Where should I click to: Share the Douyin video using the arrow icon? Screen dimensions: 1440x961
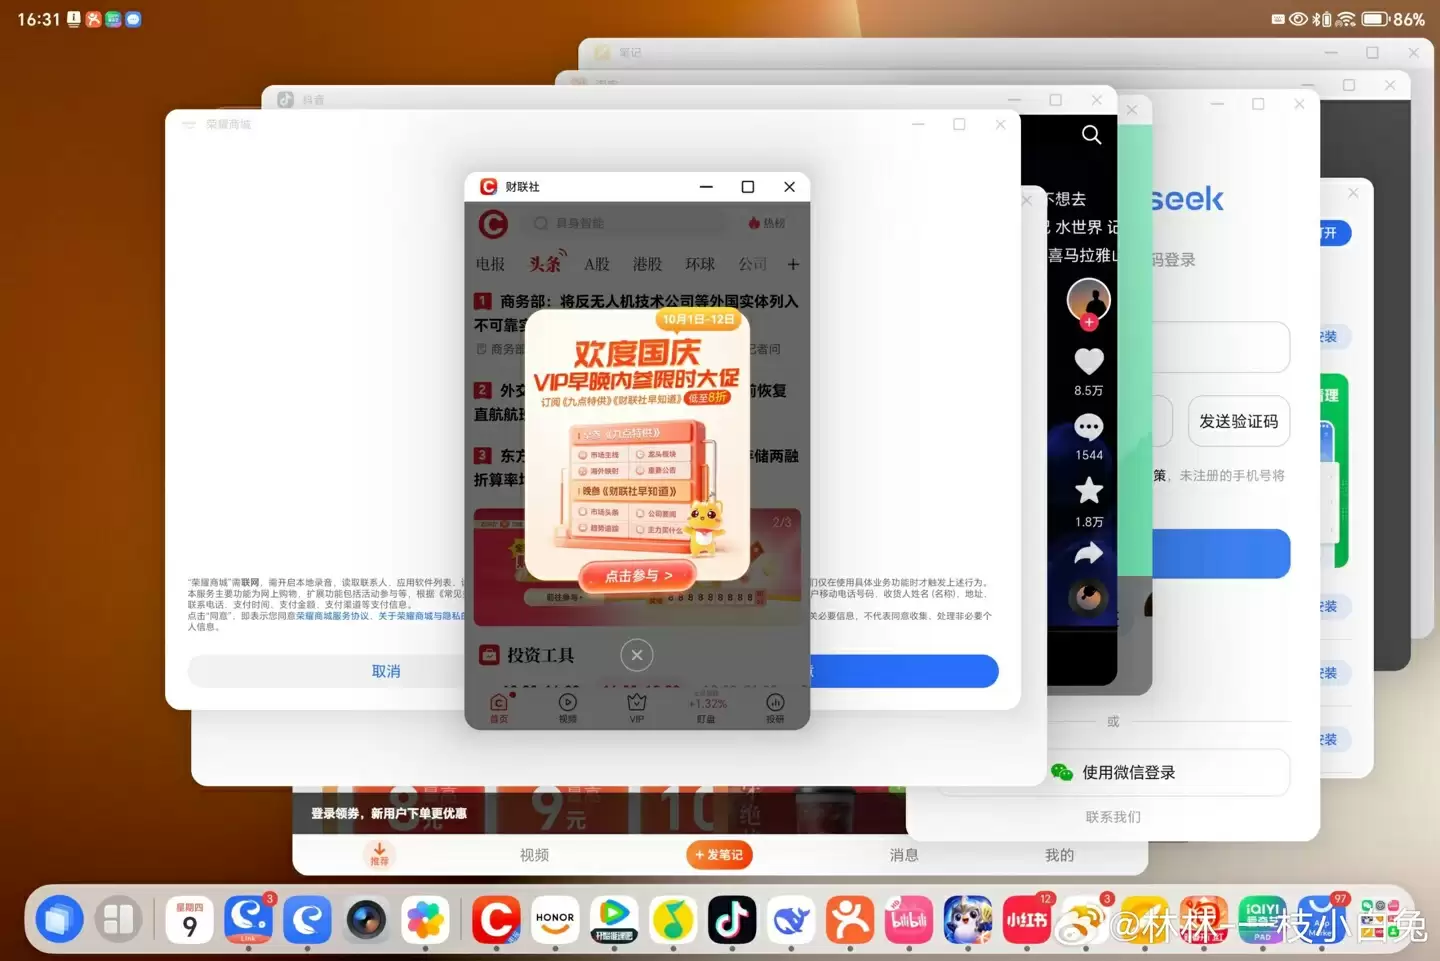click(1088, 554)
